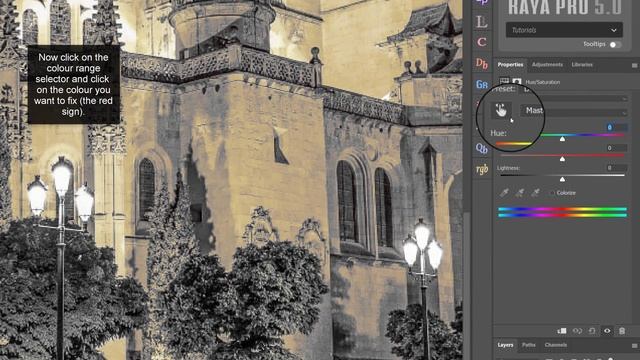
Task: Switch to the Libraries tab
Action: pos(582,64)
